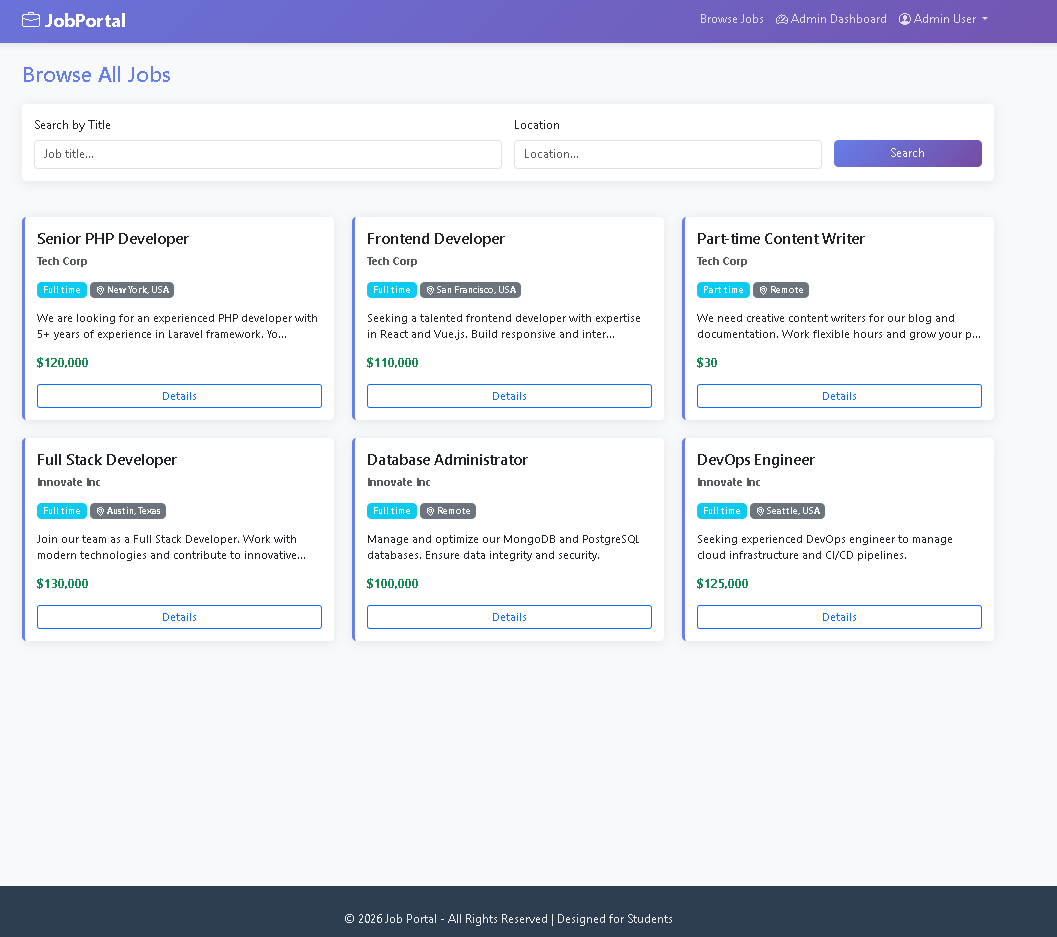View Details for Full Stack Developer
Screen dimensions: 1057x937
(179, 617)
